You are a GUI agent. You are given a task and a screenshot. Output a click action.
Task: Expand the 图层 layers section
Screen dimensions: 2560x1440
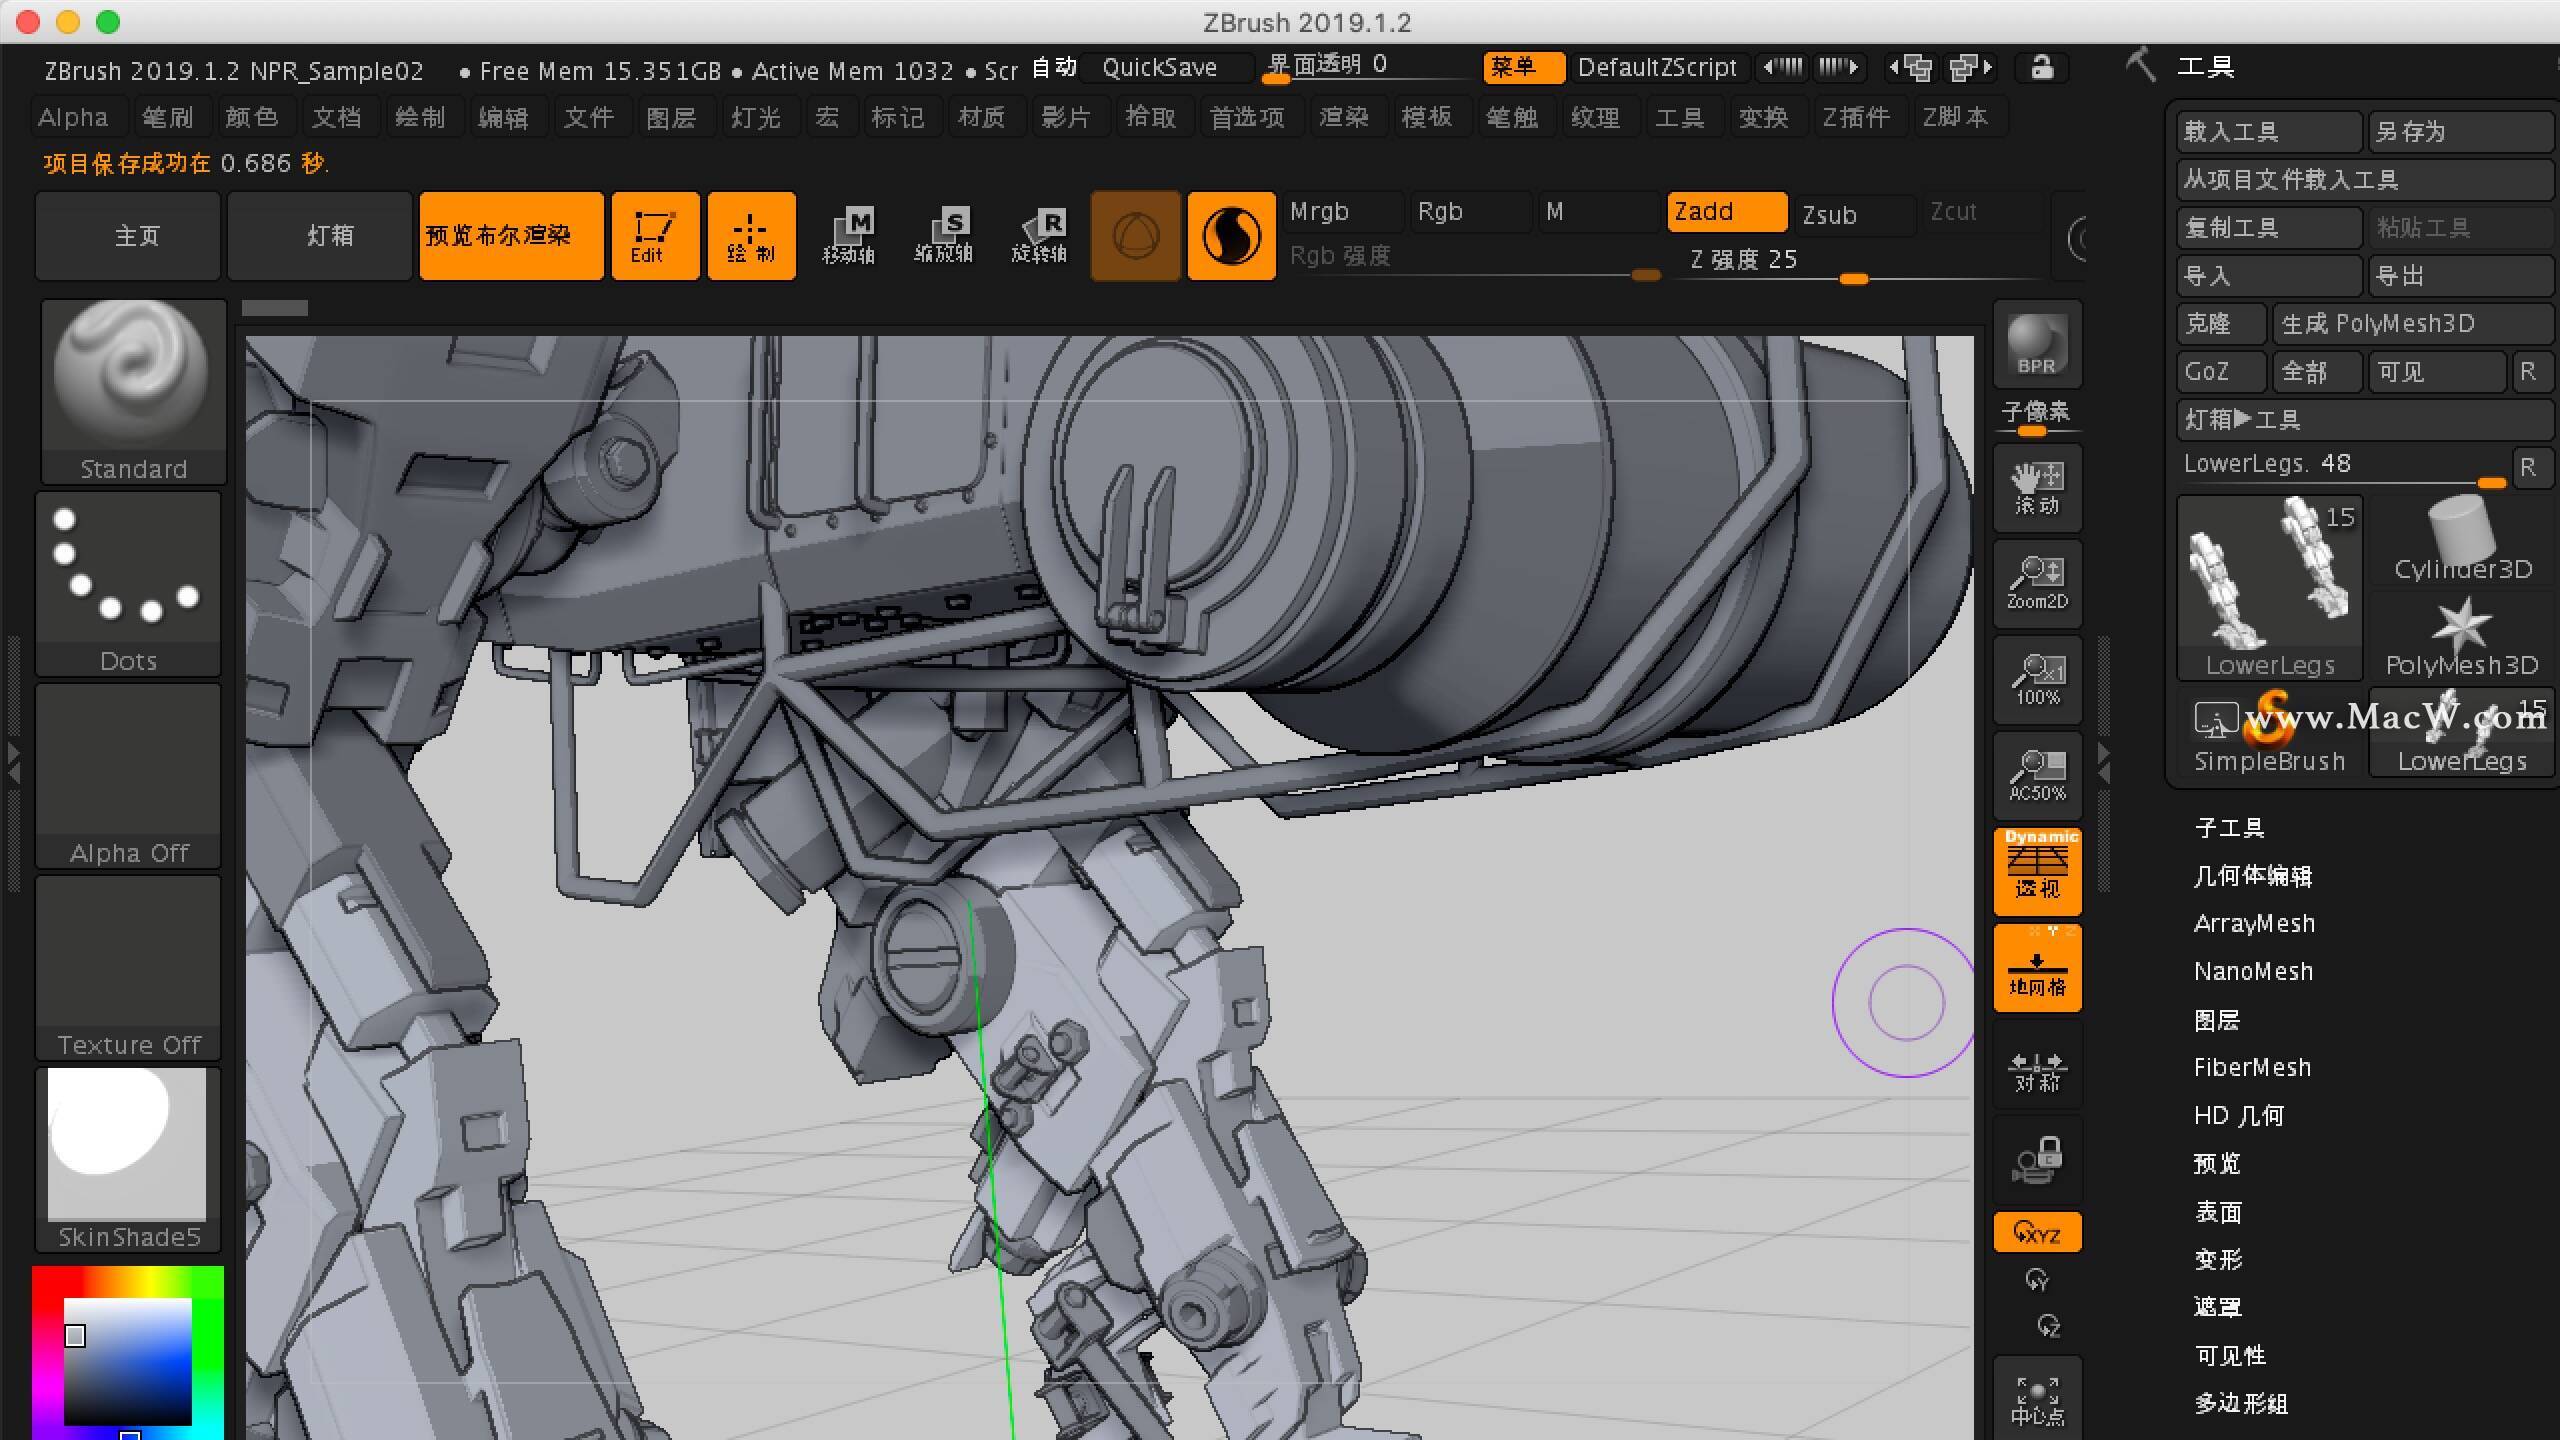(x=2217, y=1020)
